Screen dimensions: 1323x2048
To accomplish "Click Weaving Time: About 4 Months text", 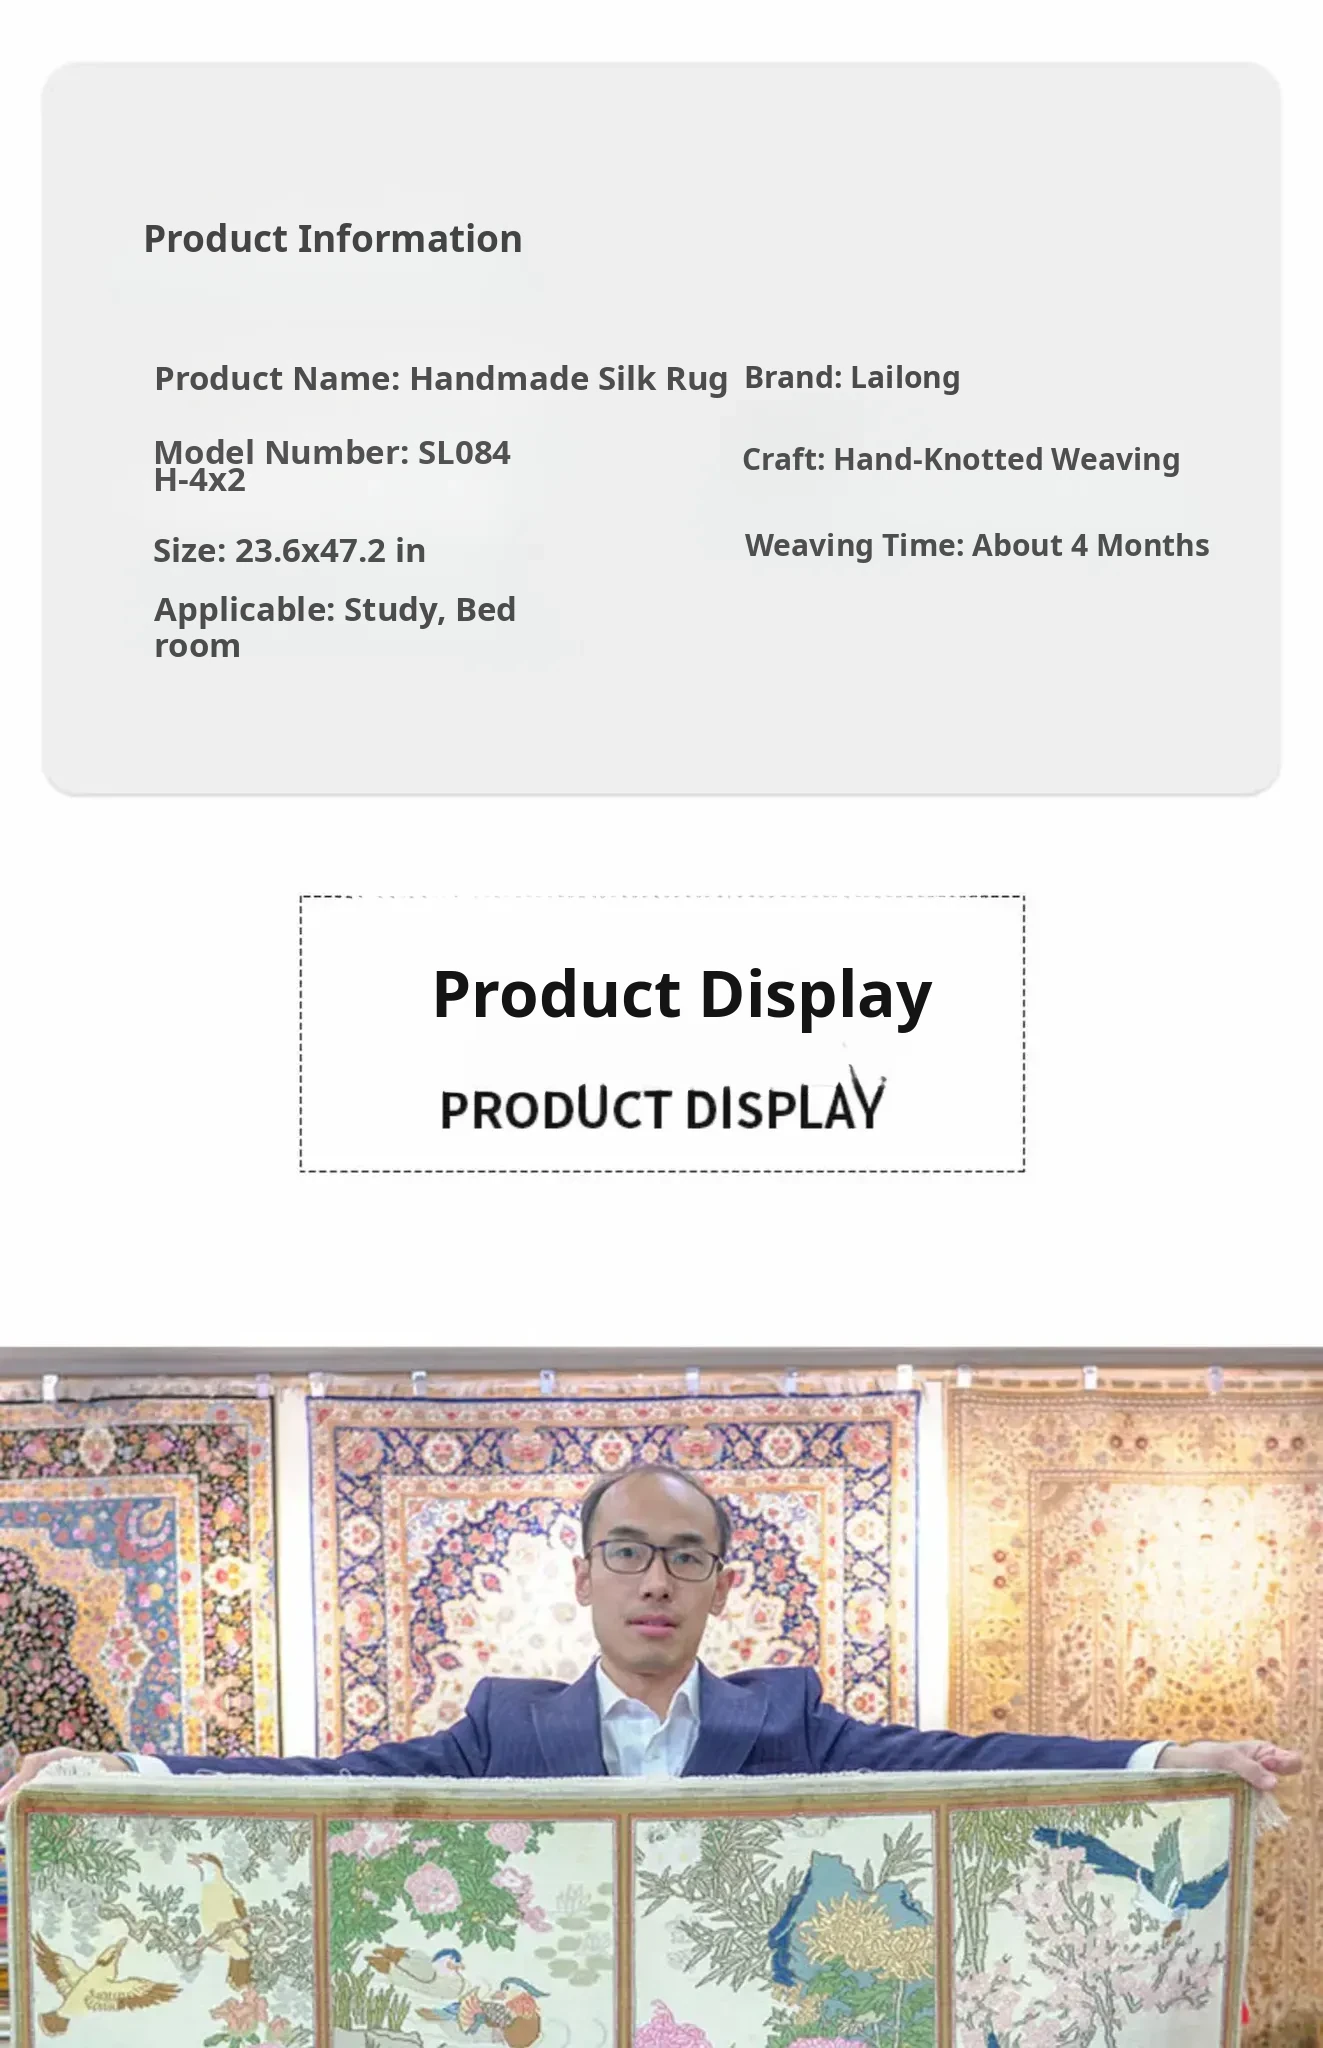I will tap(977, 545).
